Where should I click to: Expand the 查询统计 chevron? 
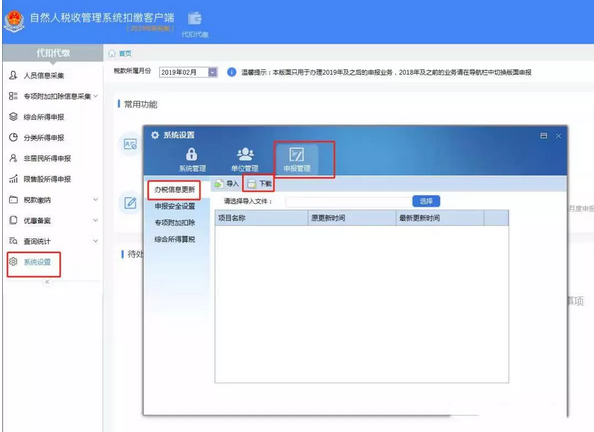96,241
